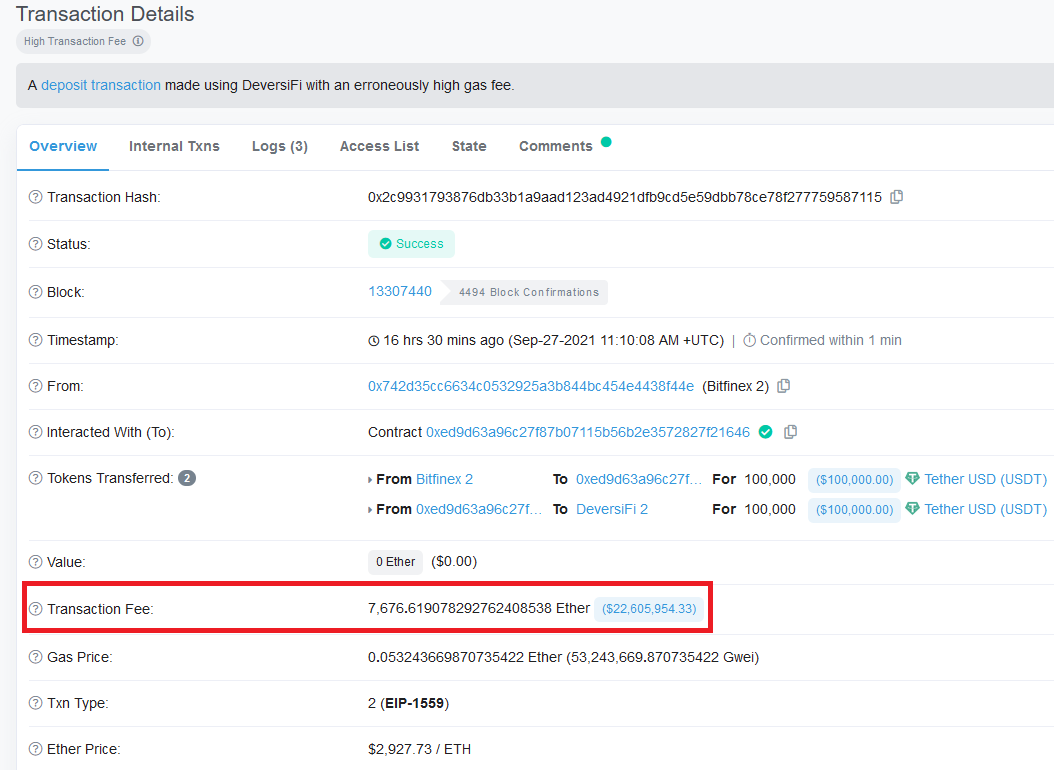
Task: Click ($100,000.00) badge in first transfer row
Action: (x=854, y=480)
